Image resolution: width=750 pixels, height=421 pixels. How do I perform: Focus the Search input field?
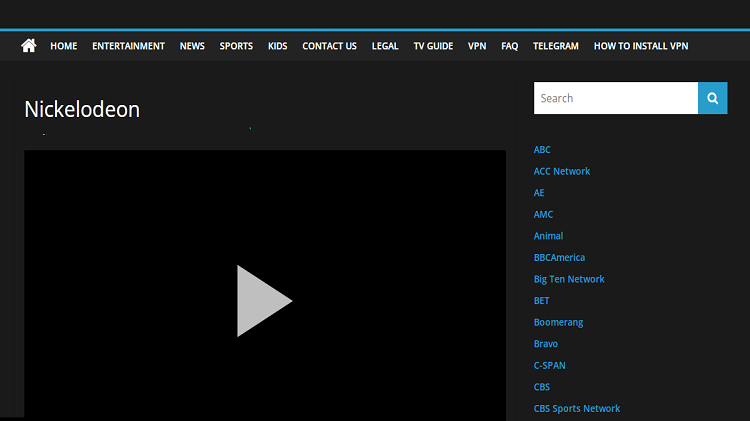pyautogui.click(x=616, y=98)
